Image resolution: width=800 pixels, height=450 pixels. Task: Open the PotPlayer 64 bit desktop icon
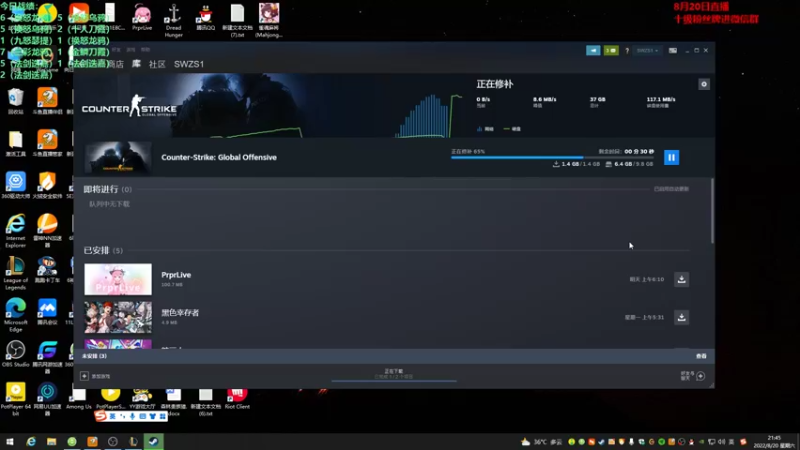tap(16, 399)
